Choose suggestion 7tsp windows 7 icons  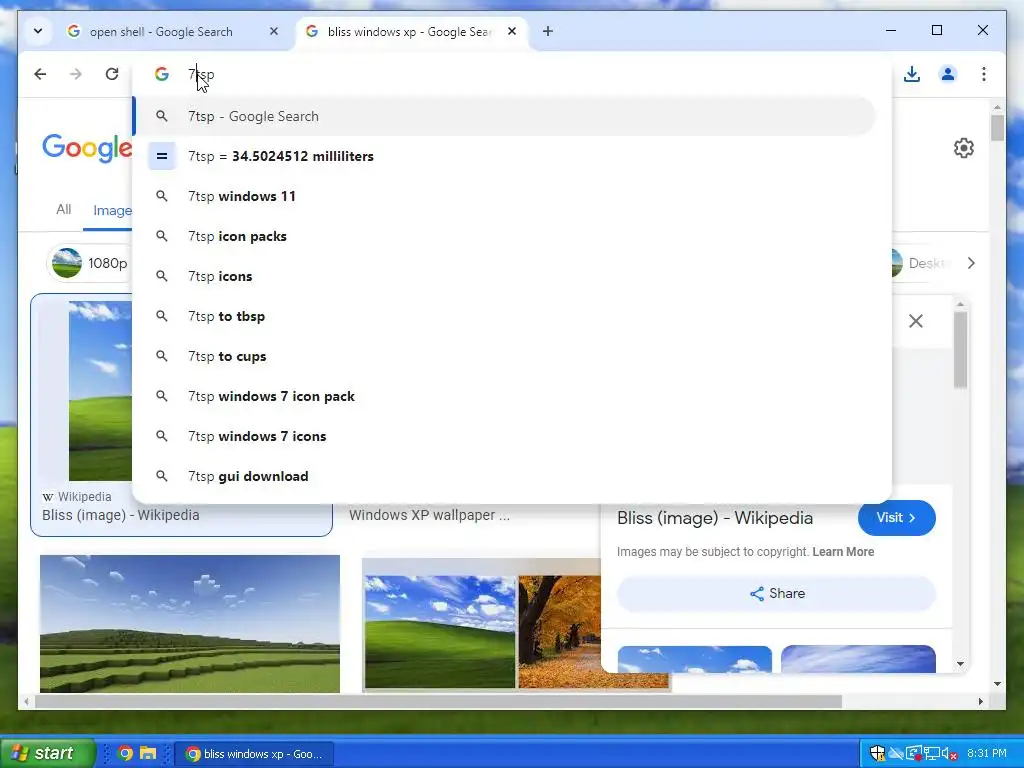click(x=504, y=436)
